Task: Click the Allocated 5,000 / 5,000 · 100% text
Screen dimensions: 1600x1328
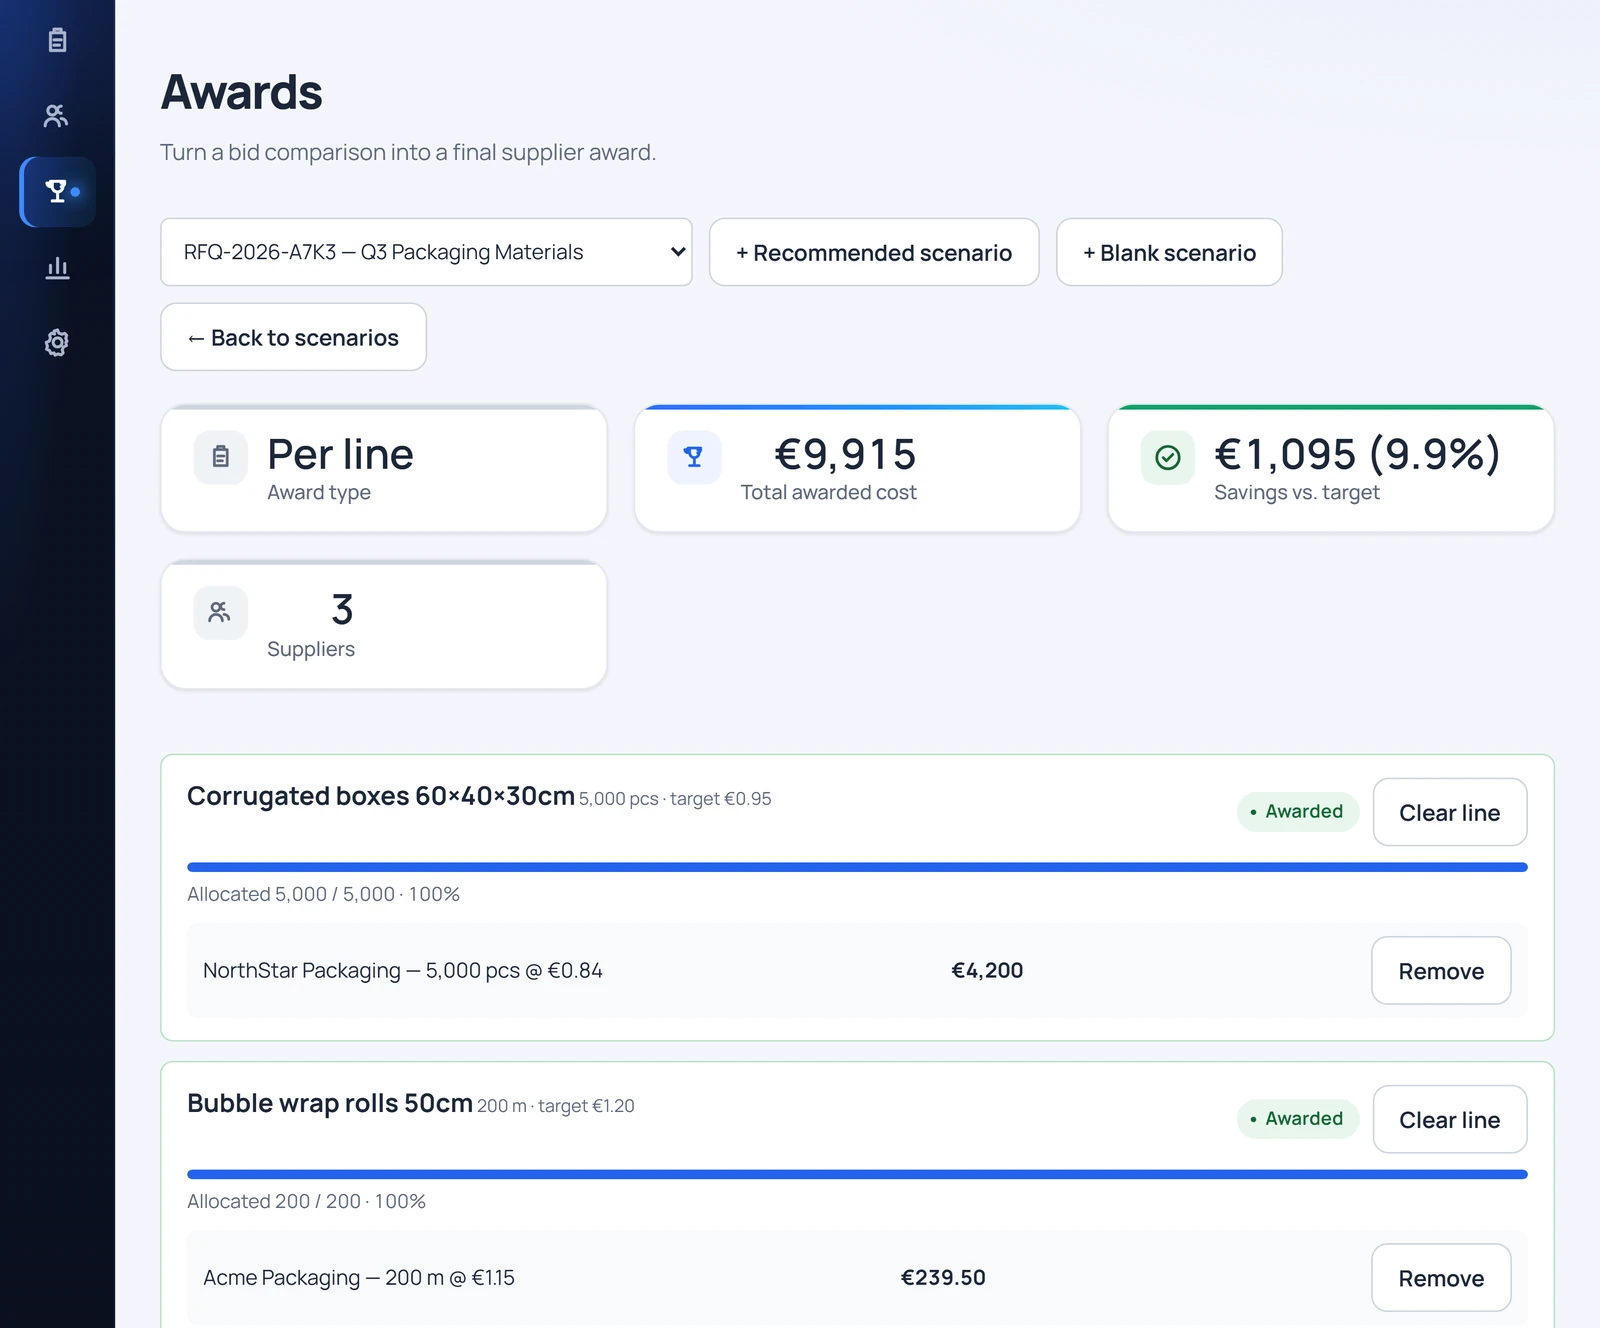Action: click(323, 894)
